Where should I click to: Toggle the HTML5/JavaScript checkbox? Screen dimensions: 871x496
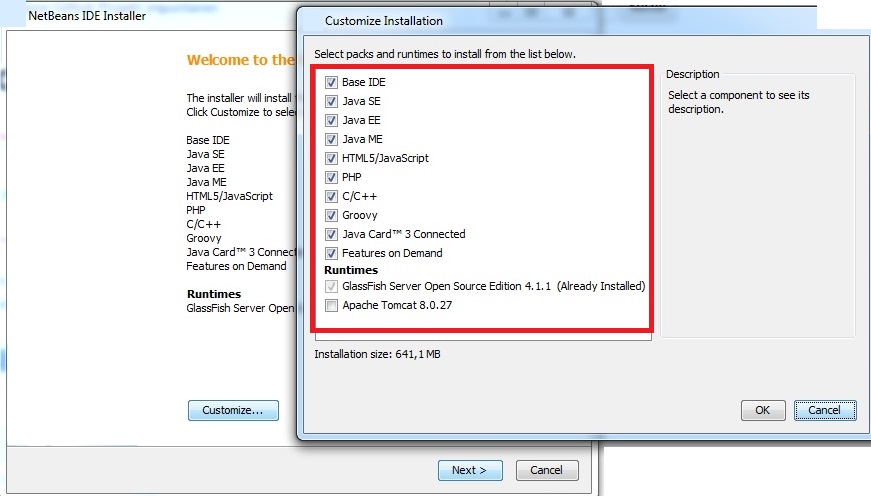[331, 158]
